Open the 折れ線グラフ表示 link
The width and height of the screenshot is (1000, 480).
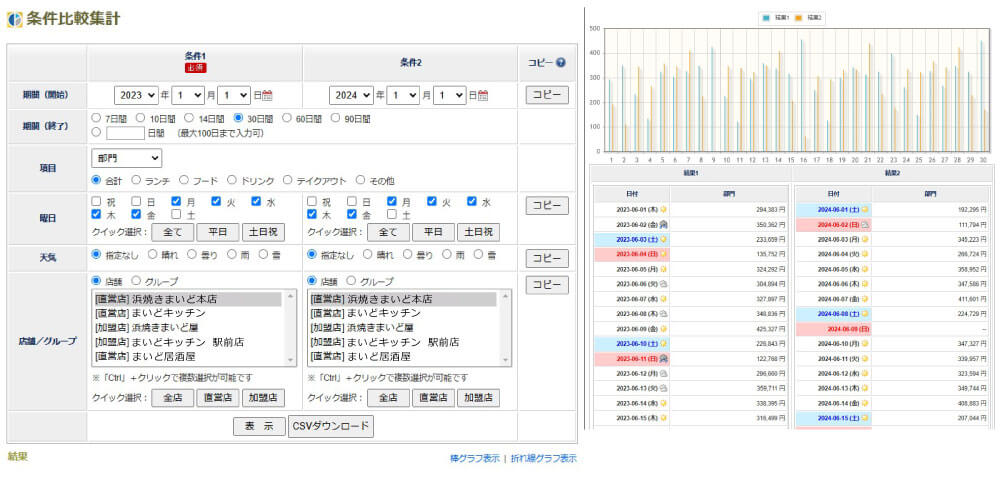(x=544, y=458)
